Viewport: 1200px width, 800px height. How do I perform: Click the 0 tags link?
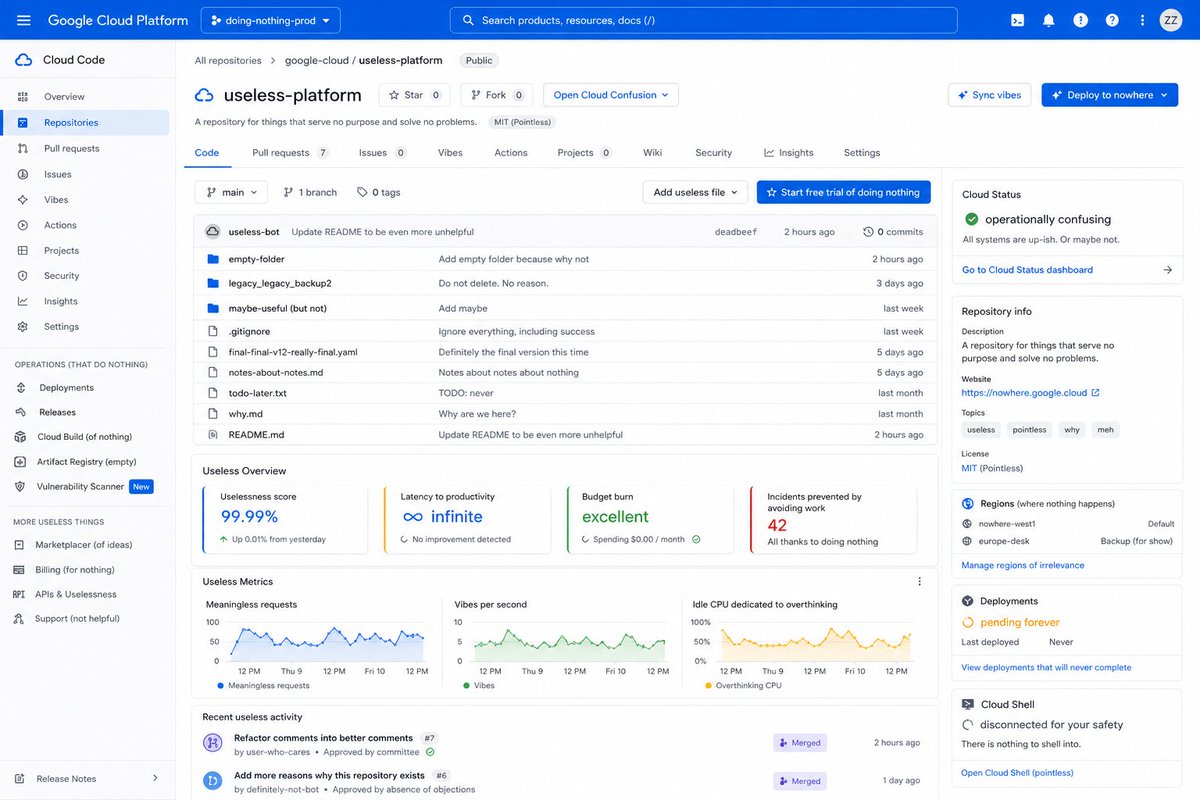click(x=379, y=192)
